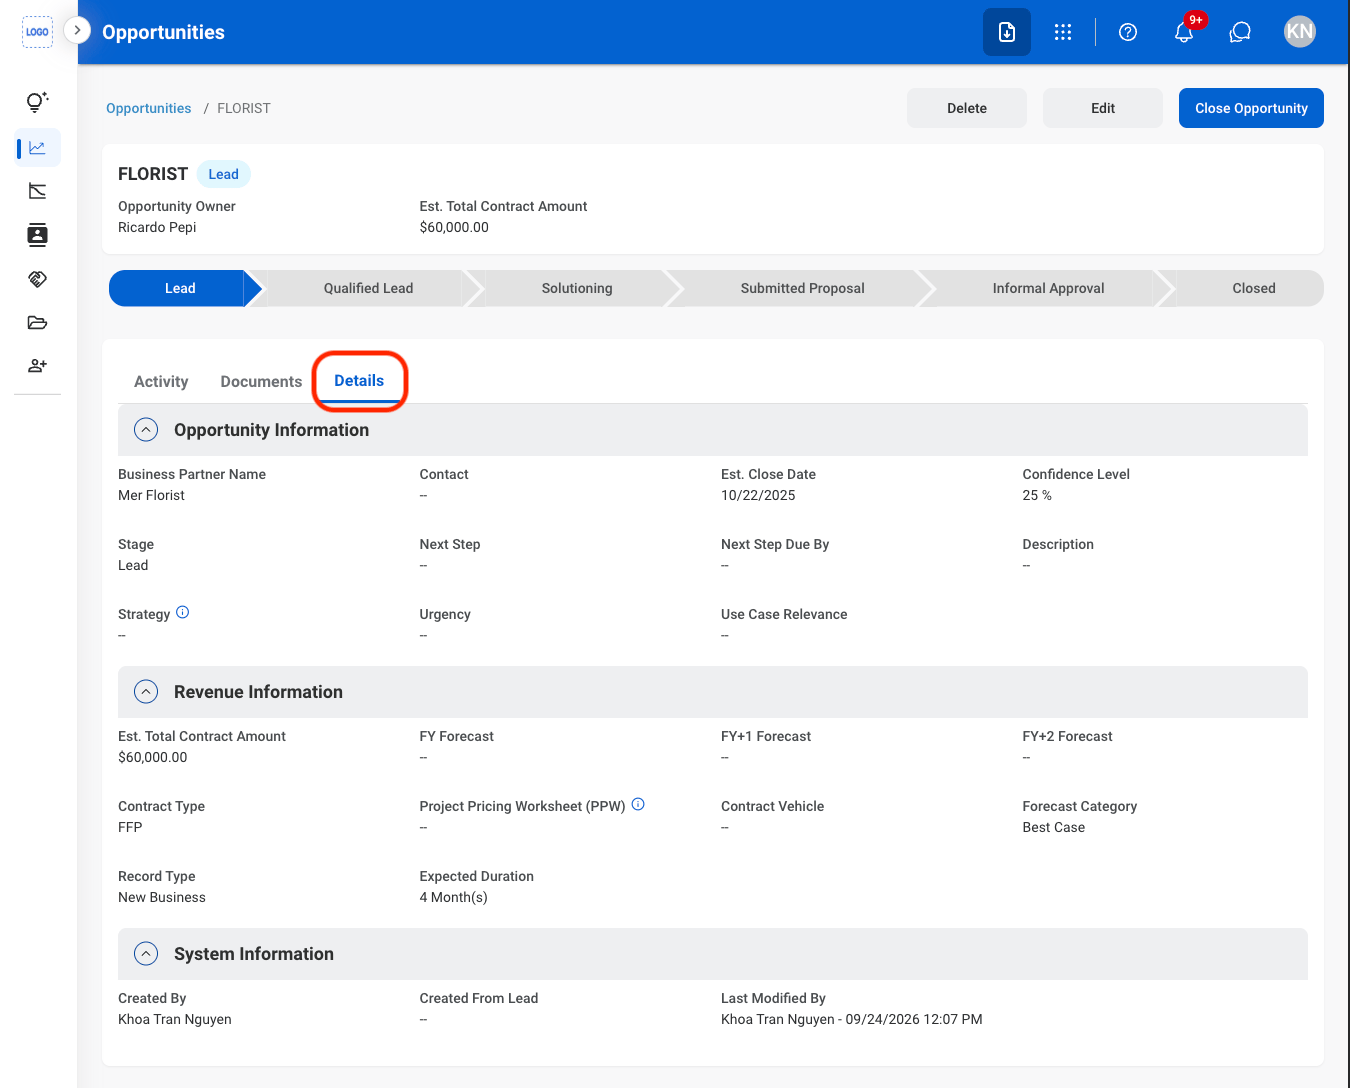This screenshot has width=1350, height=1088.
Task: Expand the sidebar with the arrow button
Action: point(77,31)
